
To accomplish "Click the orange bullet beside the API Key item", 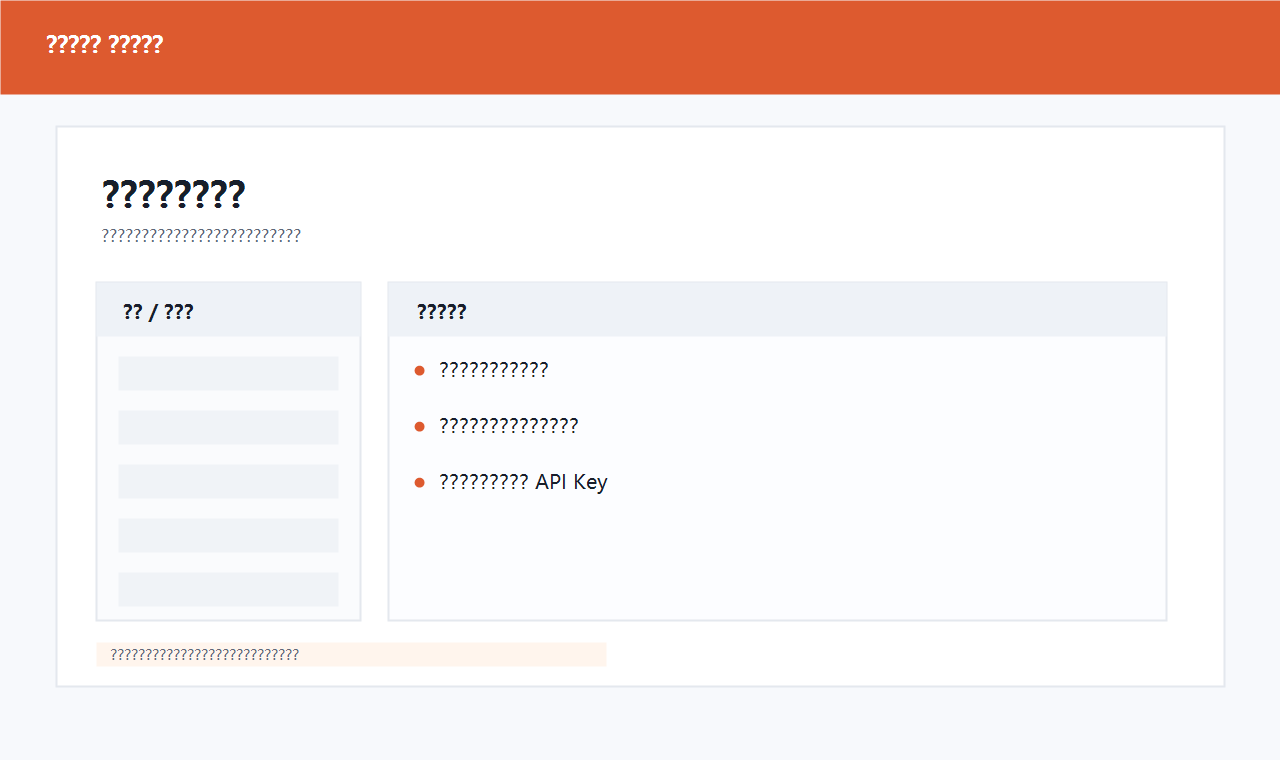I will point(420,483).
